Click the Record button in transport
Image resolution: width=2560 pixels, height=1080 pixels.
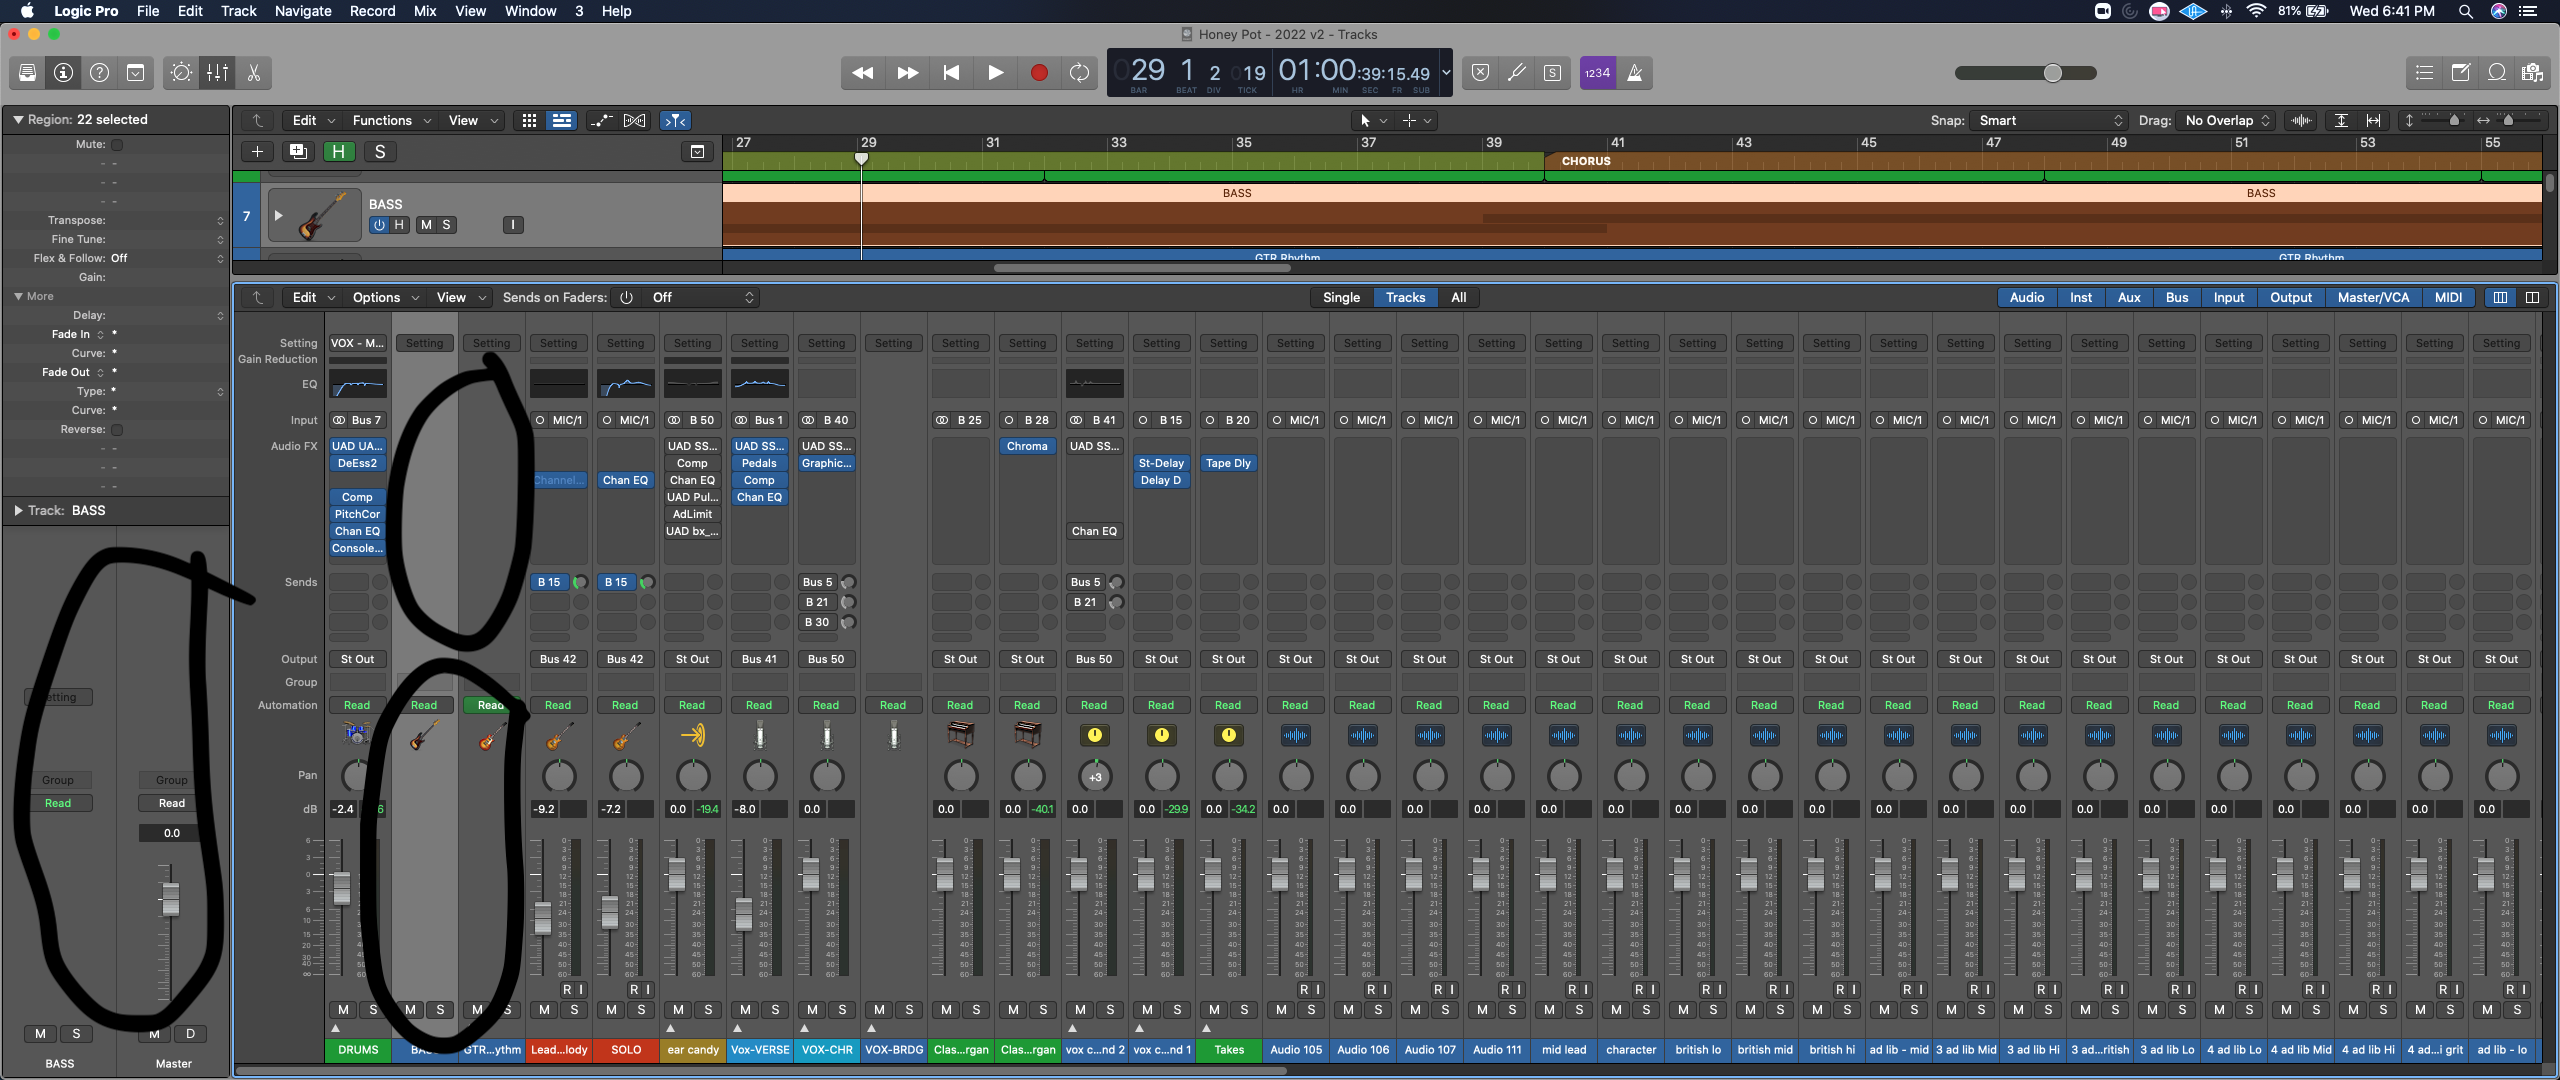pyautogui.click(x=1039, y=73)
